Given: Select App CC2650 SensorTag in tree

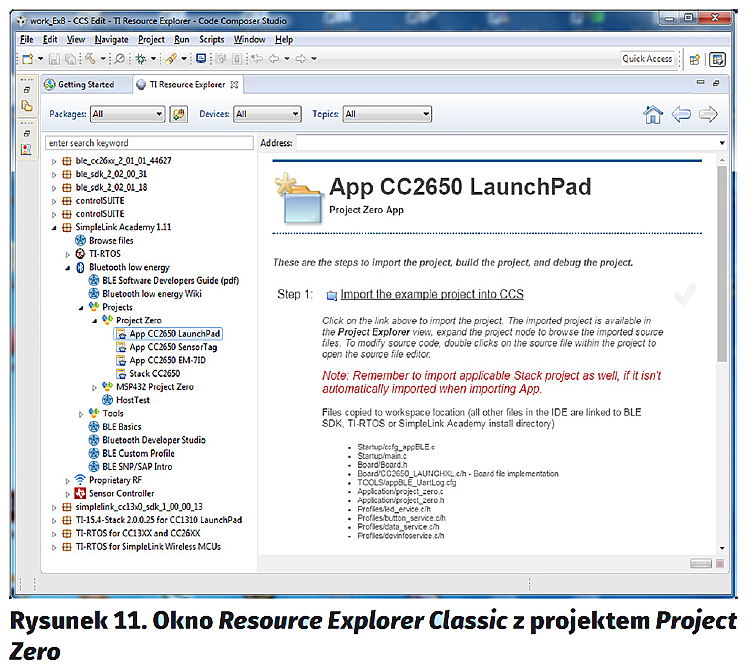Looking at the screenshot, I should click(175, 347).
